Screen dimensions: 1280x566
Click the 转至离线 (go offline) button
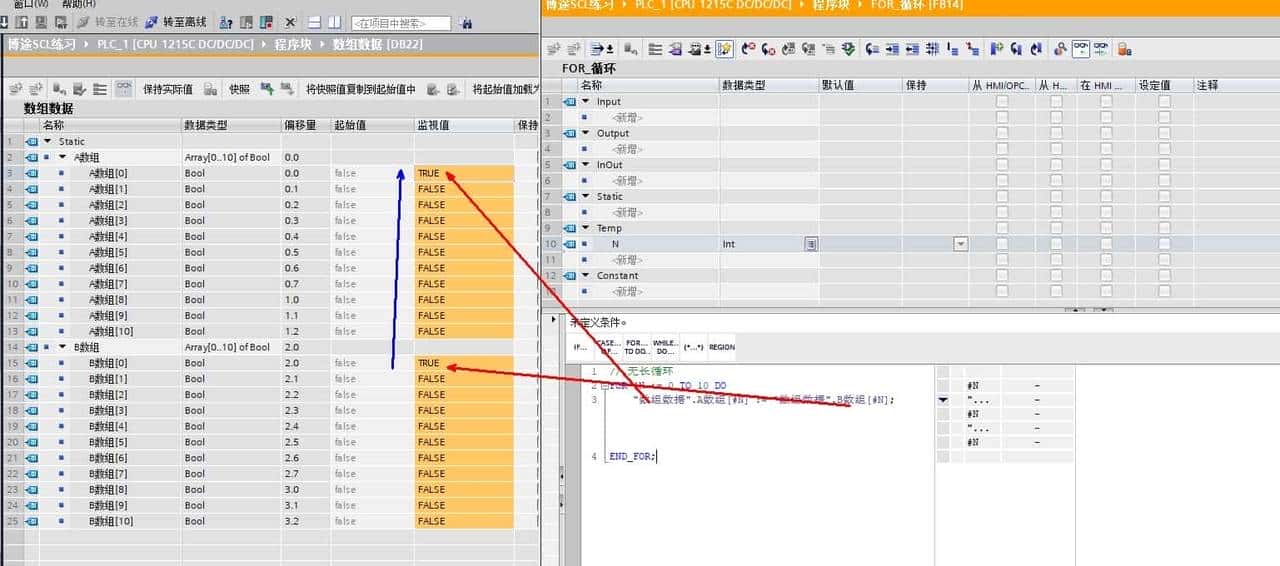(x=176, y=22)
